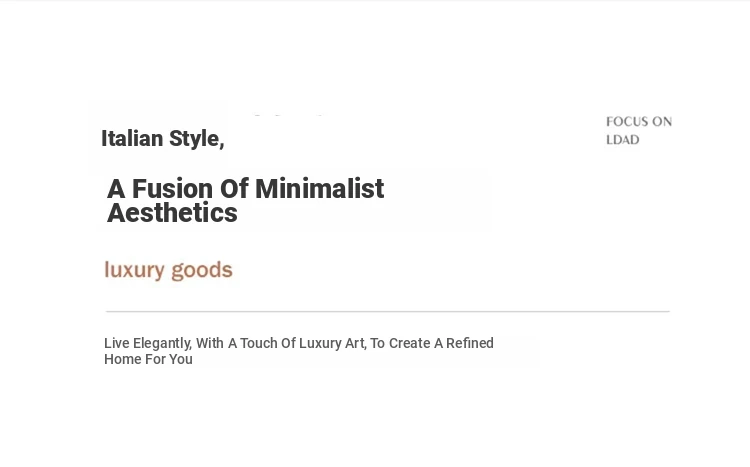Image resolution: width=750 pixels, height=467 pixels.
Task: Click the brown word "goods"
Action: (x=201, y=270)
